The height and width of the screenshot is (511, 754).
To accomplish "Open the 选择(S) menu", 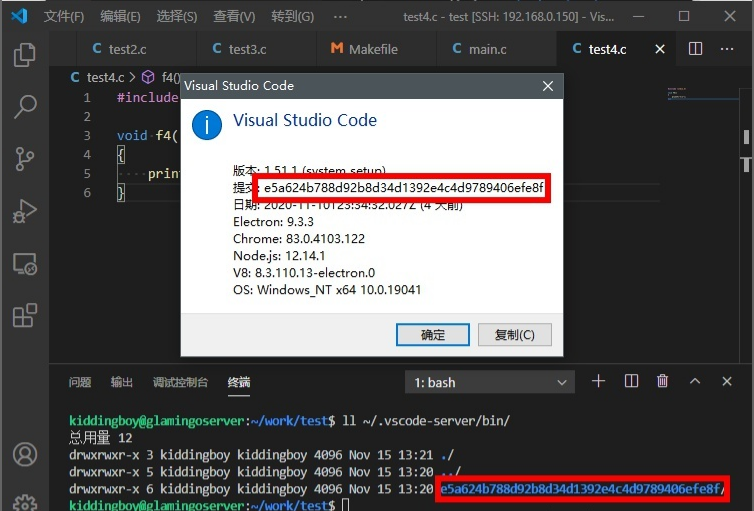I will (x=176, y=17).
